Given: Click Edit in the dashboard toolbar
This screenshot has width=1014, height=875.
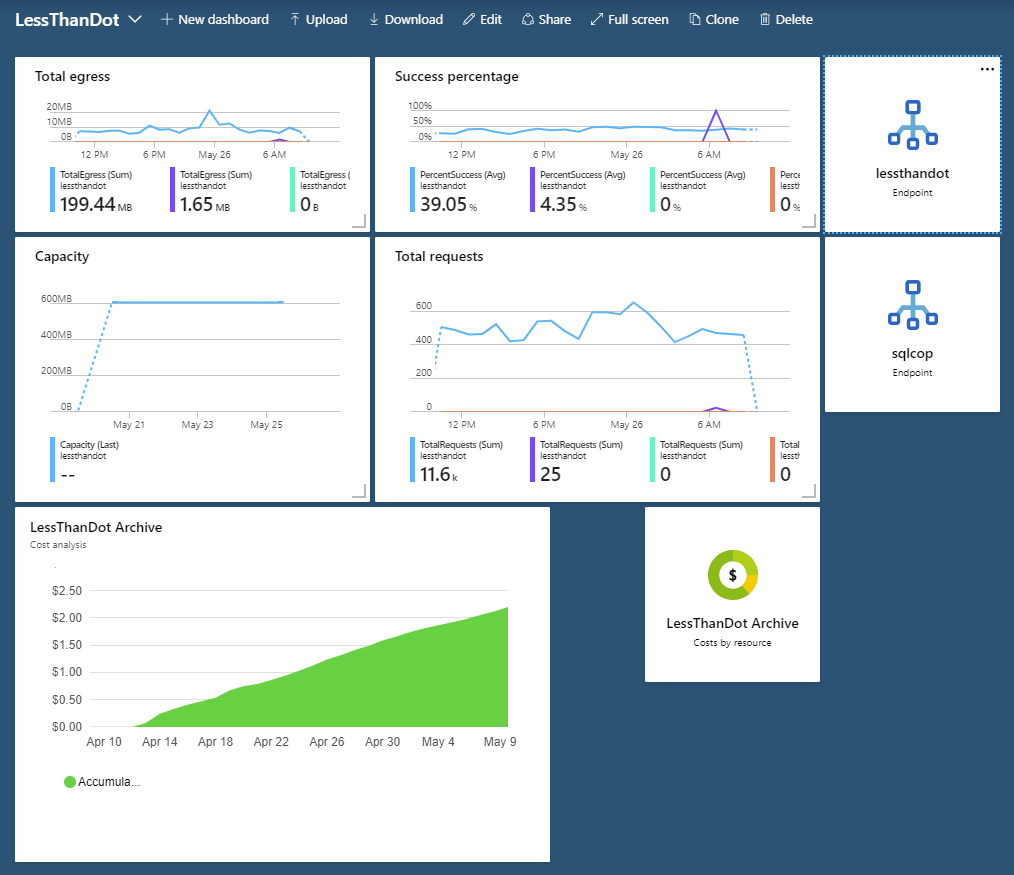Looking at the screenshot, I should [x=482, y=19].
